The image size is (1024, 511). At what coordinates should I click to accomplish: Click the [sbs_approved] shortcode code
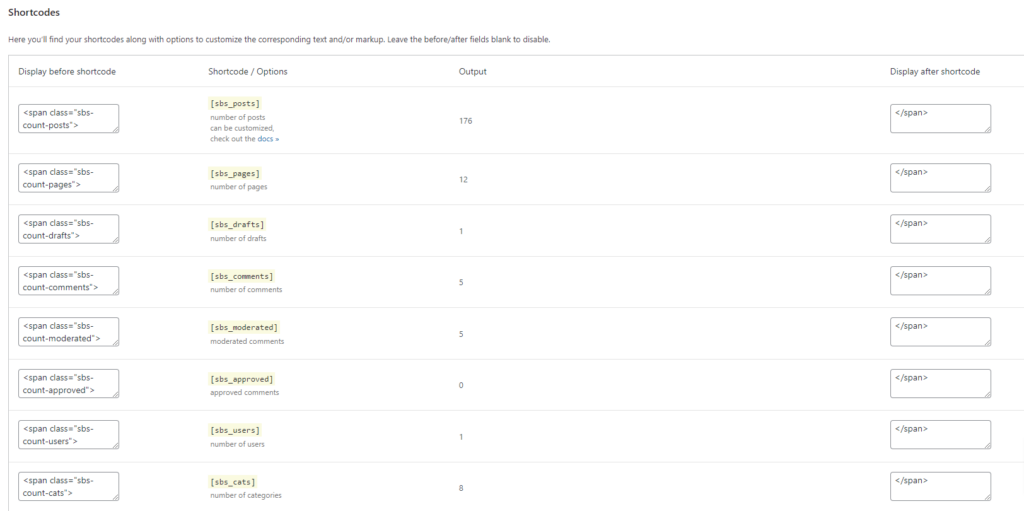pyautogui.click(x=241, y=379)
